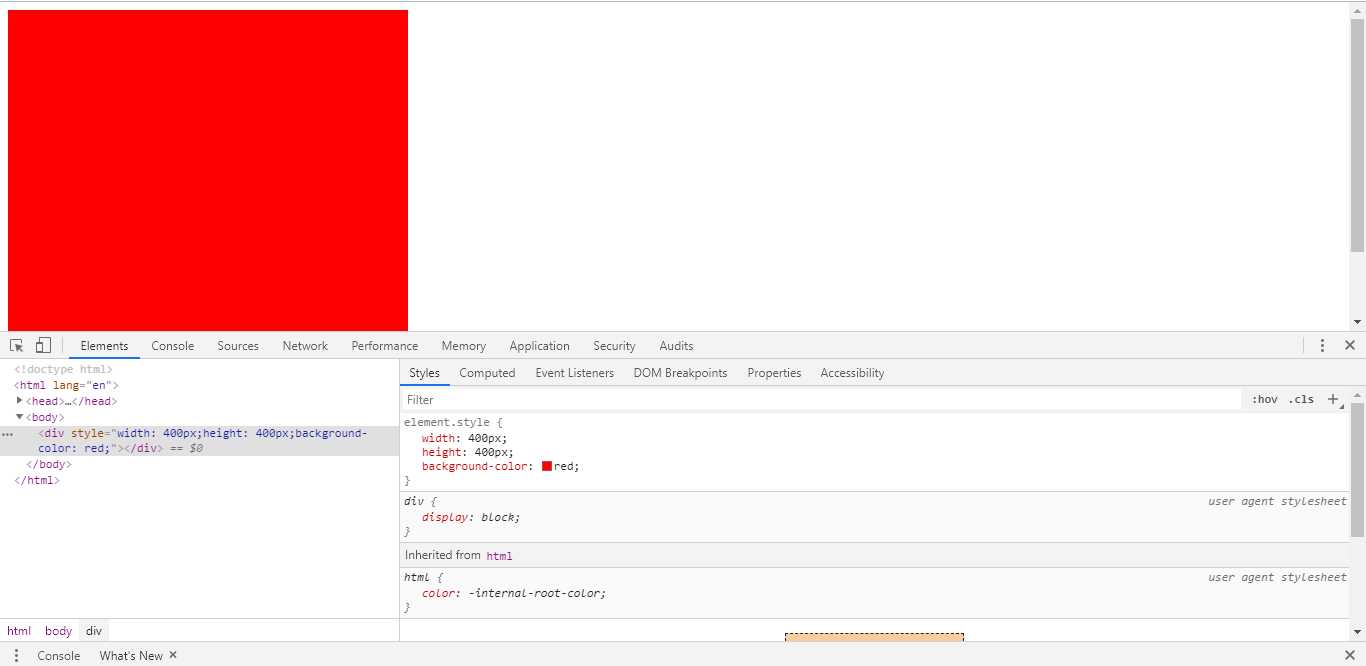This screenshot has height=666, width=1366.
Task: Close the bottom drawer panel
Action: 1348,655
